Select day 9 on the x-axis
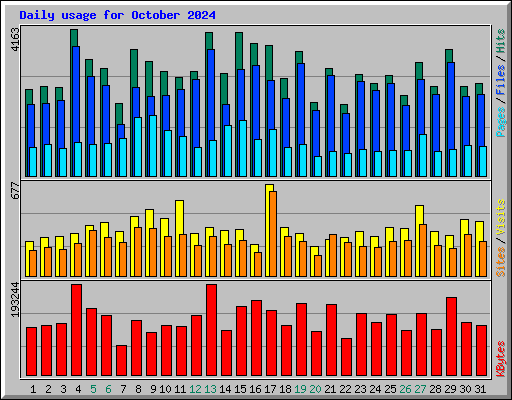 (153, 389)
